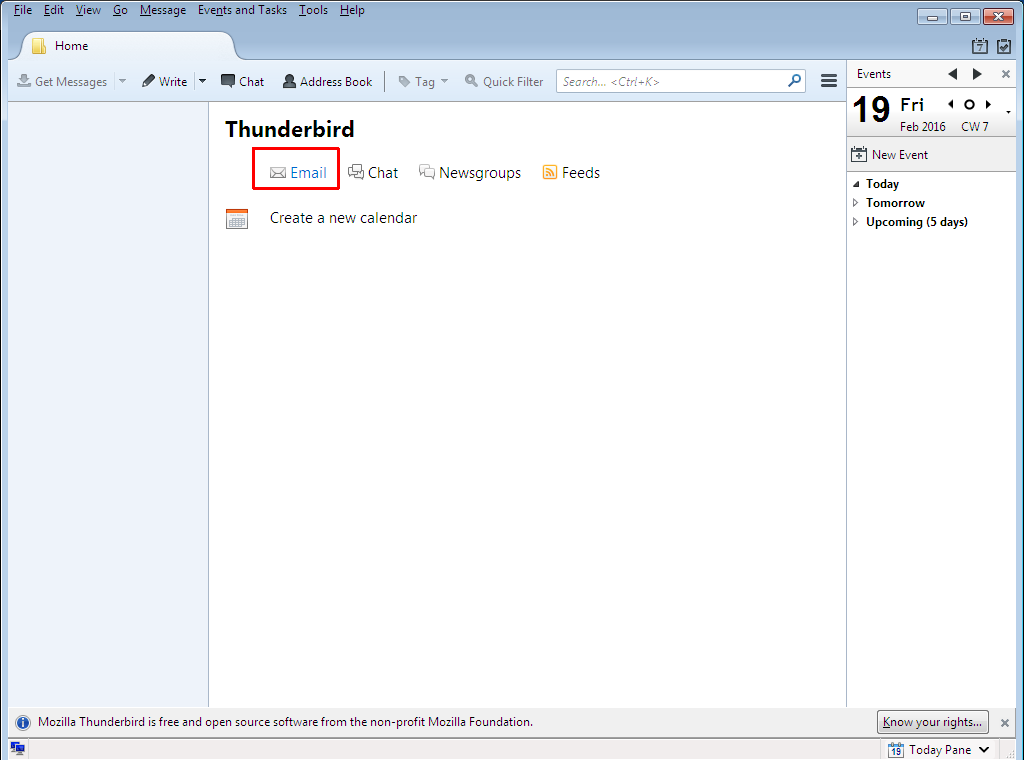This screenshot has height=760, width=1024.
Task: Click the magnifier search icon
Action: pos(794,81)
